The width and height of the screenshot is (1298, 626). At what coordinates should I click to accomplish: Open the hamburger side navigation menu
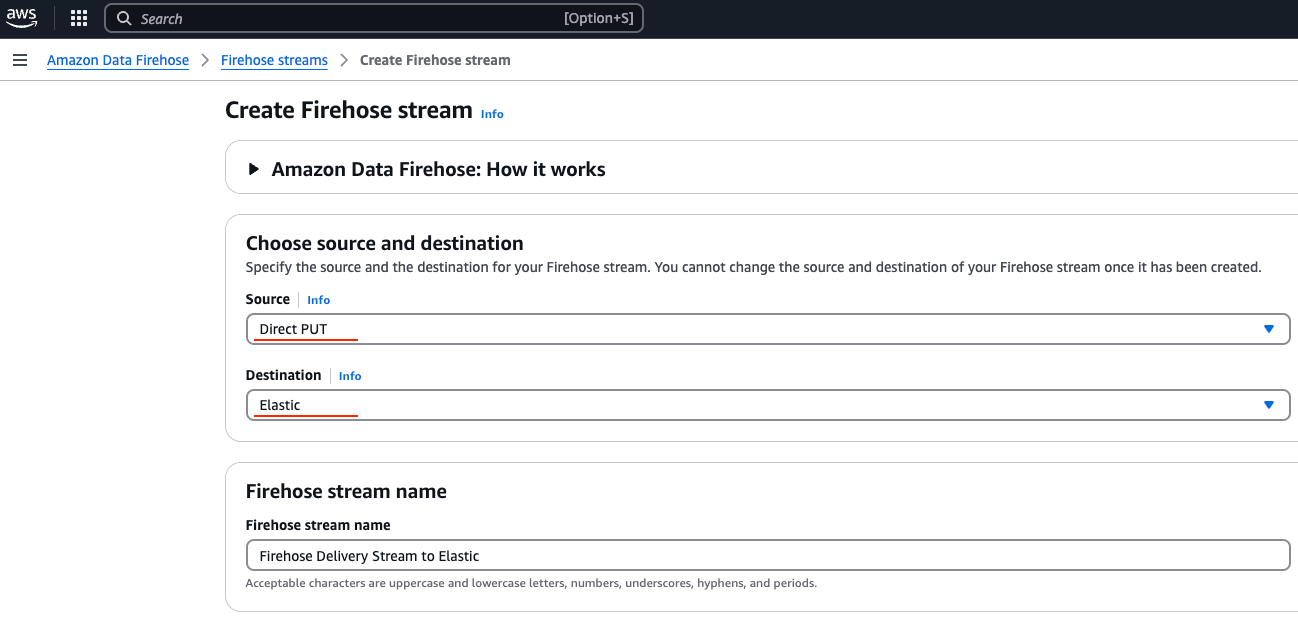pos(19,60)
